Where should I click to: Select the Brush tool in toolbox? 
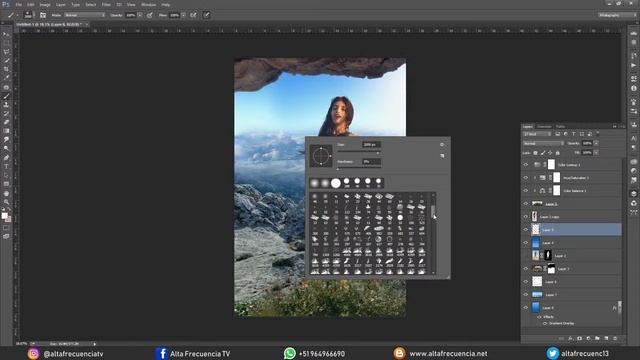6,96
